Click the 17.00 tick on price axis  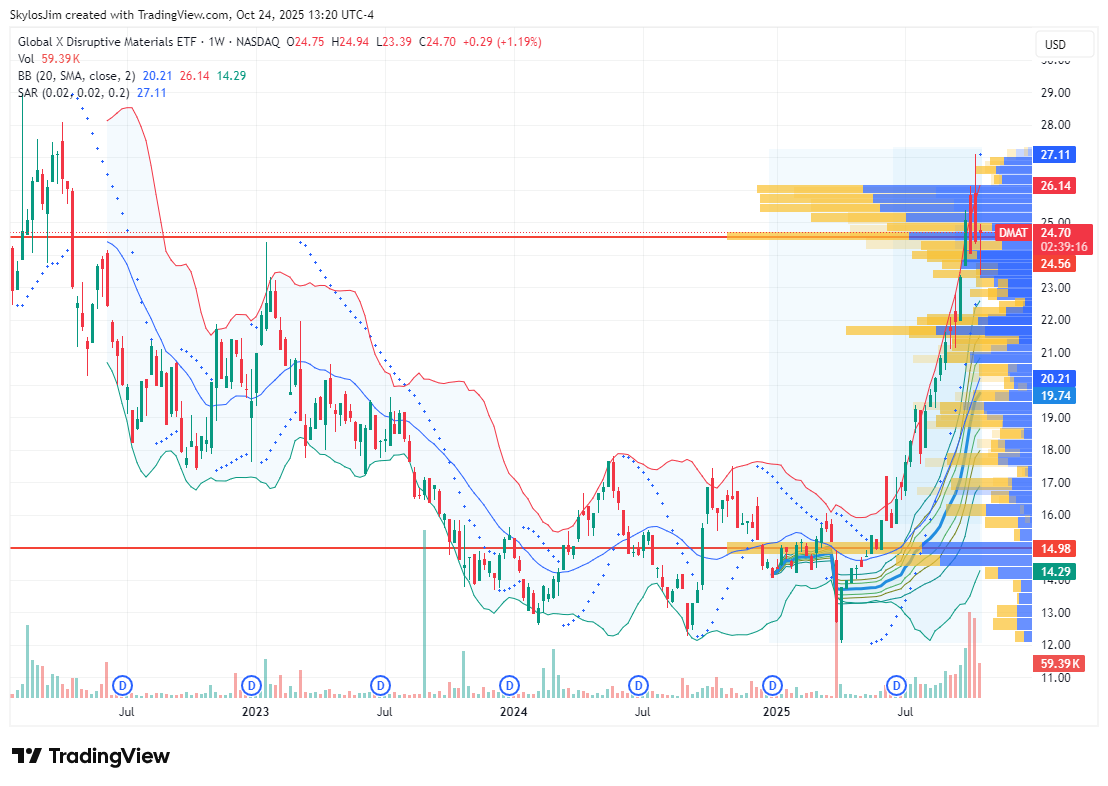(x=1055, y=483)
